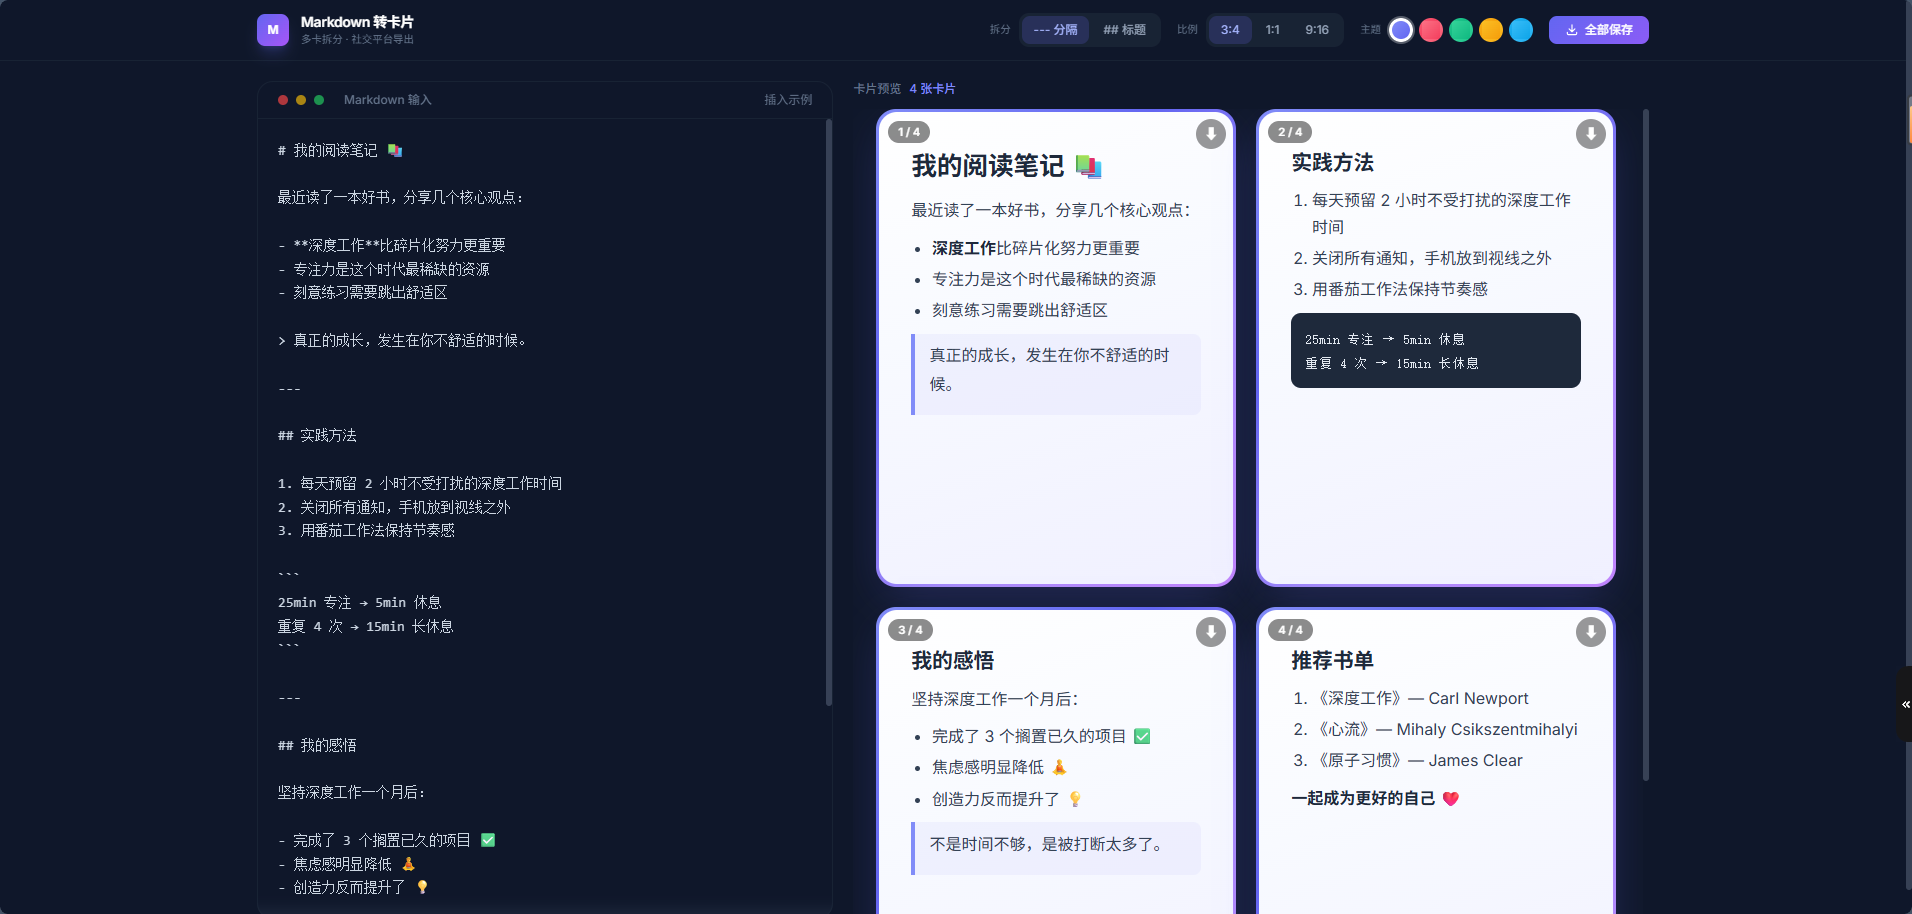Image resolution: width=1912 pixels, height=914 pixels.
Task: Select '## 标题' split mode
Action: 1124,30
